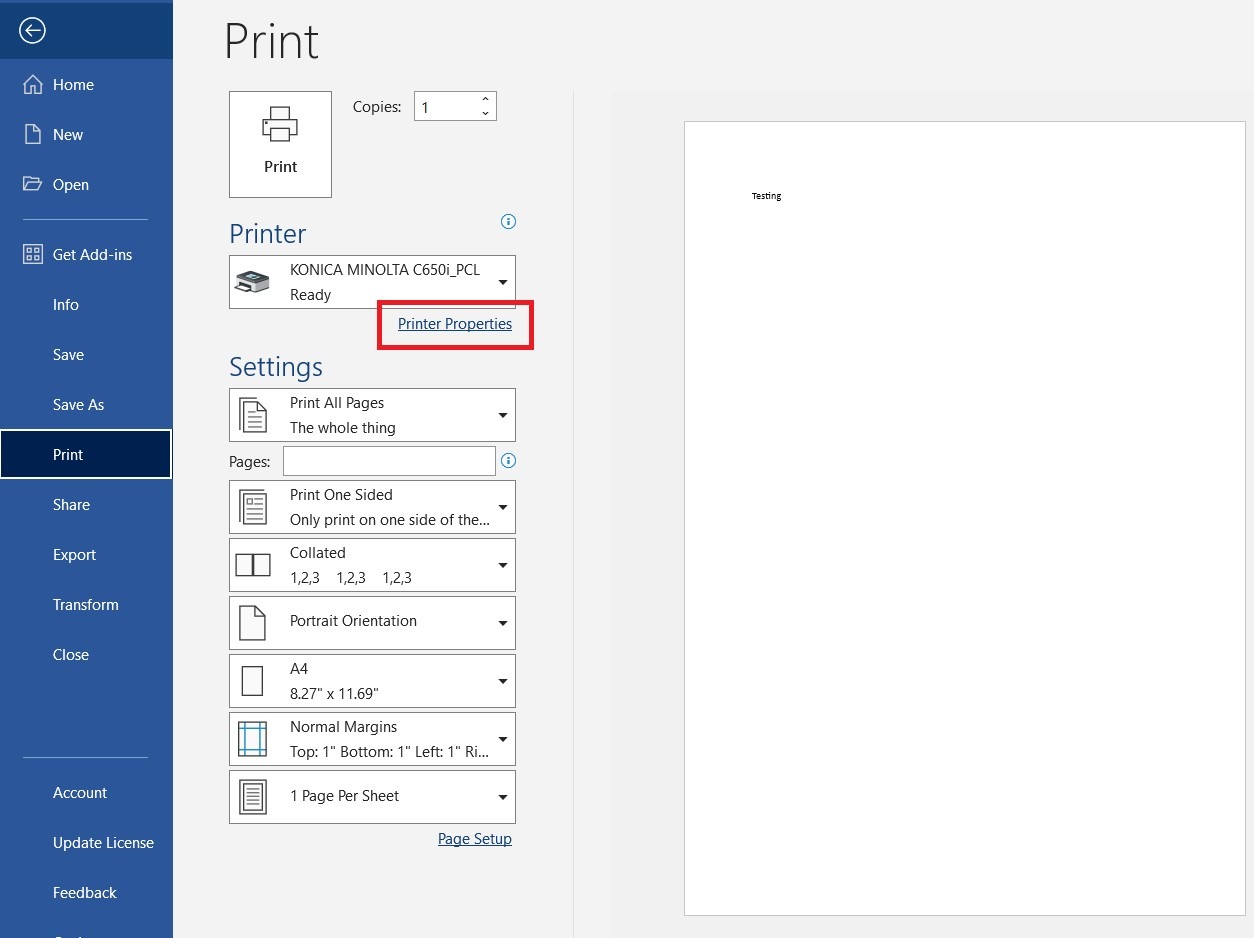Expand the Print One Sided dropdown
Viewport: 1254px width, 938px height.
point(372,507)
